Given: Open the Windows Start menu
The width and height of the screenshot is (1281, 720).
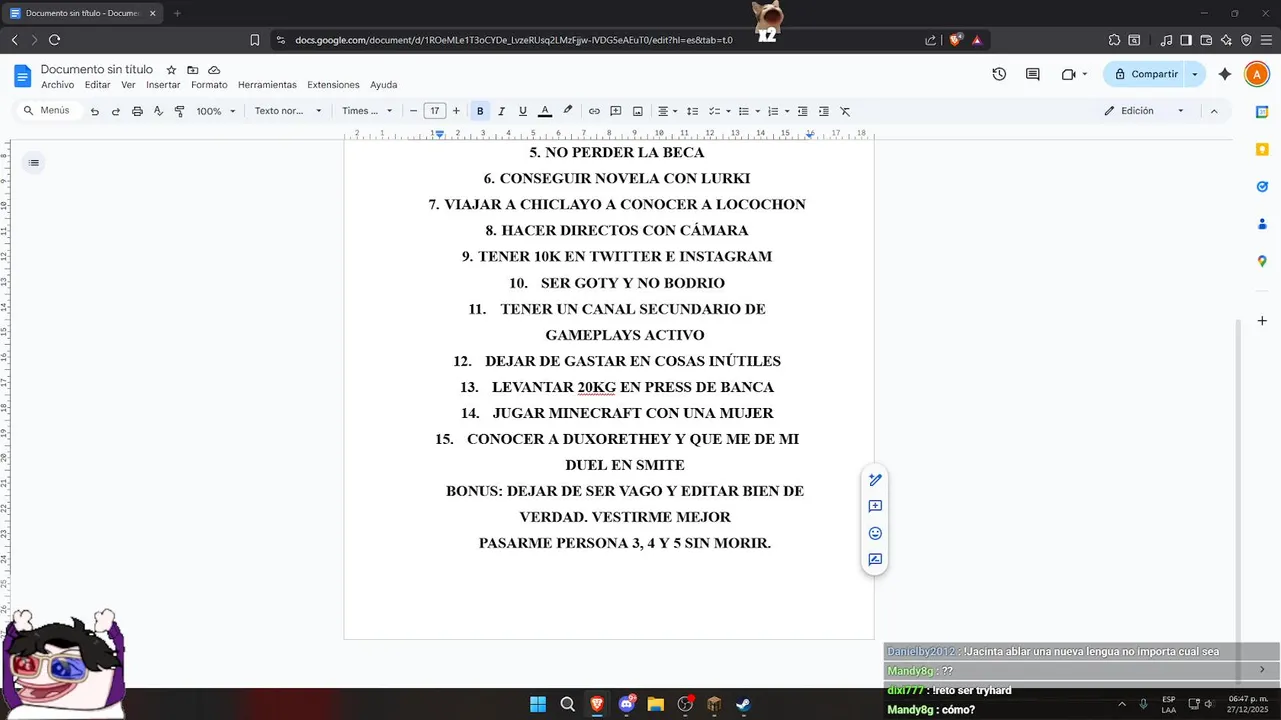Looking at the screenshot, I should (x=538, y=704).
